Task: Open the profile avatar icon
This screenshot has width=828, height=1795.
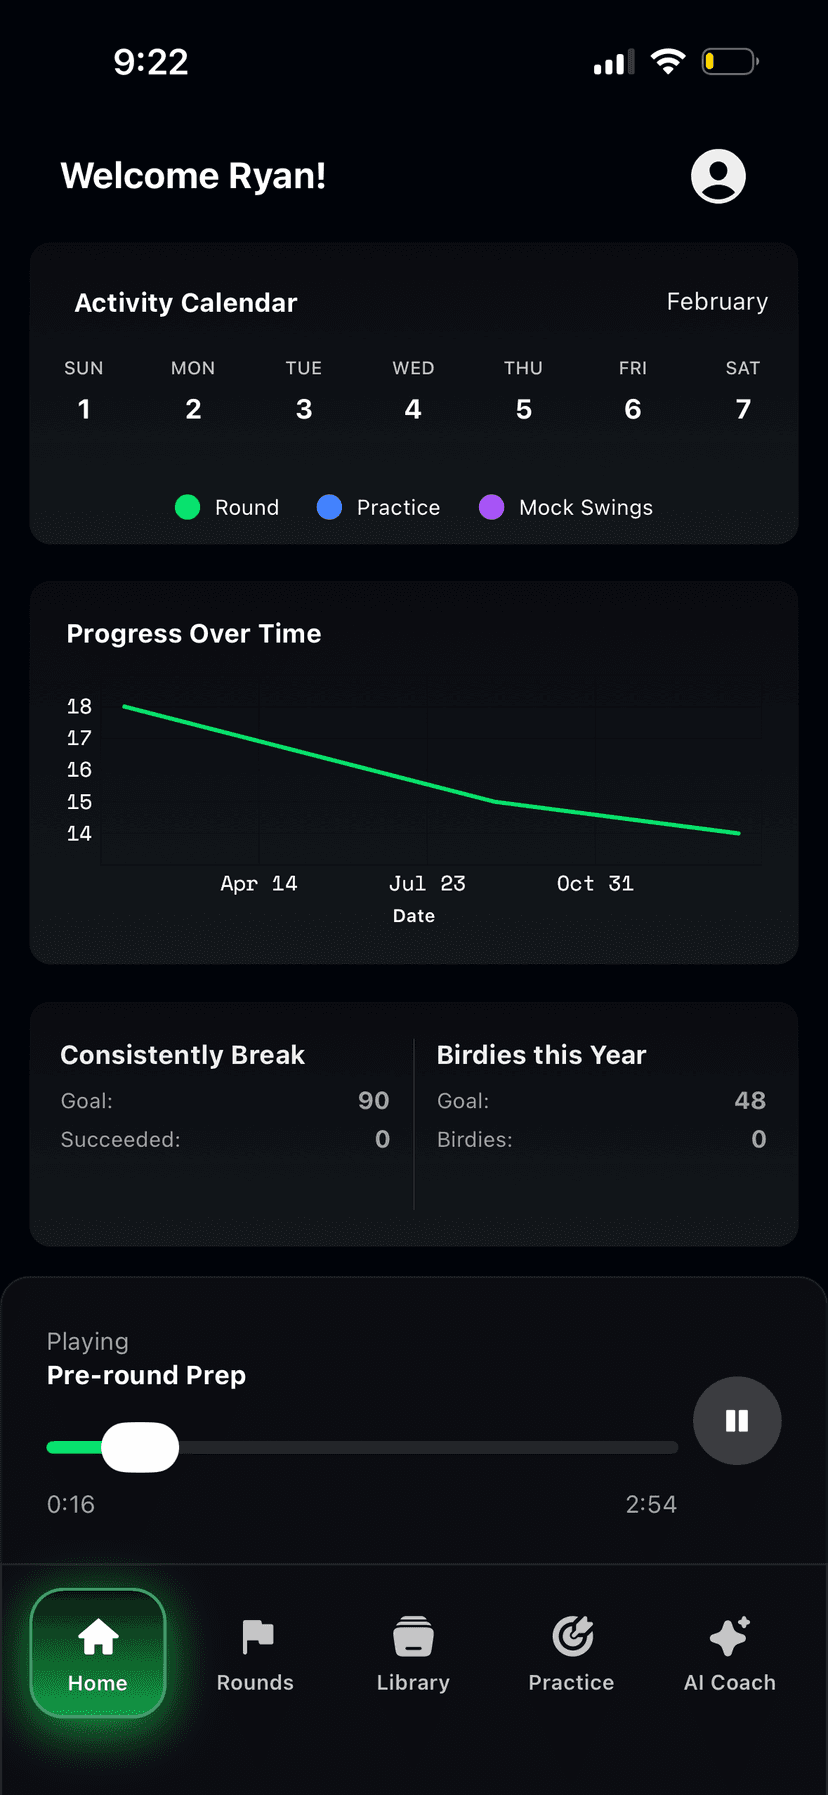Action: [x=718, y=176]
